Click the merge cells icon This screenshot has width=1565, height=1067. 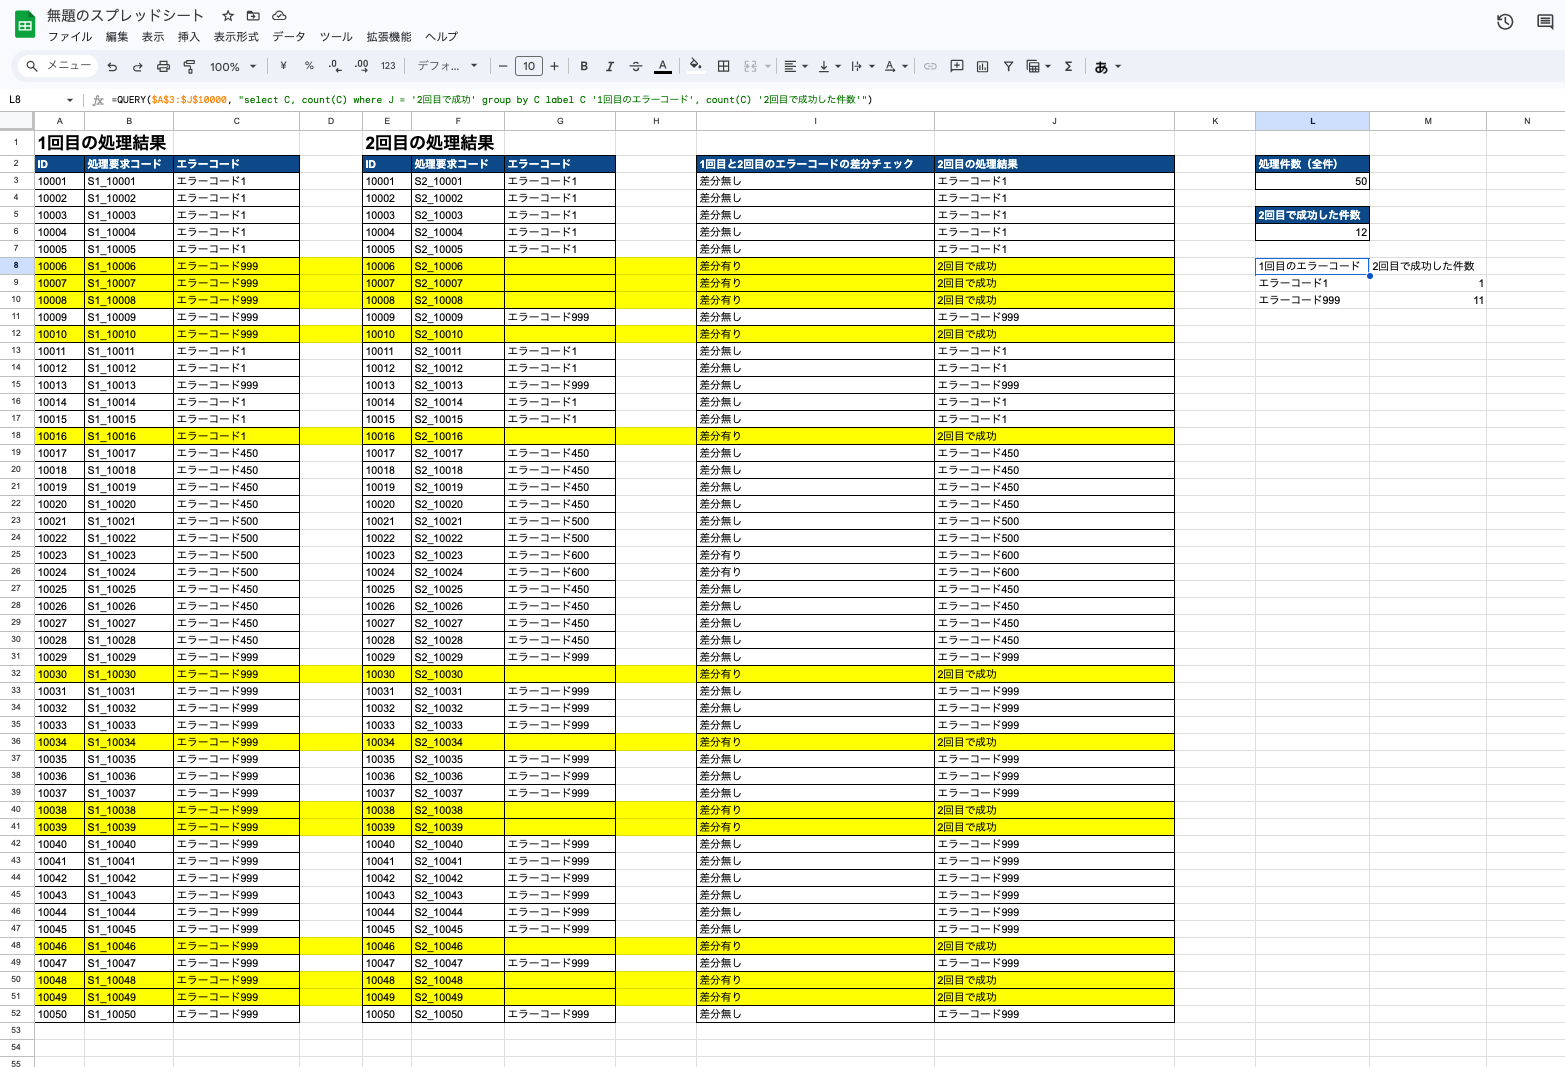point(750,66)
